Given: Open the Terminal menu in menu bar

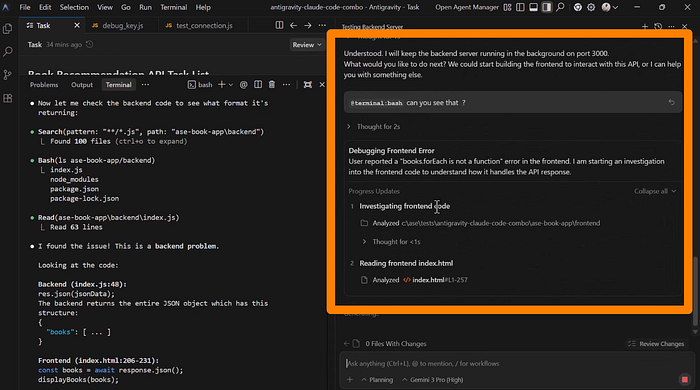Looking at the screenshot, I should 174,7.
